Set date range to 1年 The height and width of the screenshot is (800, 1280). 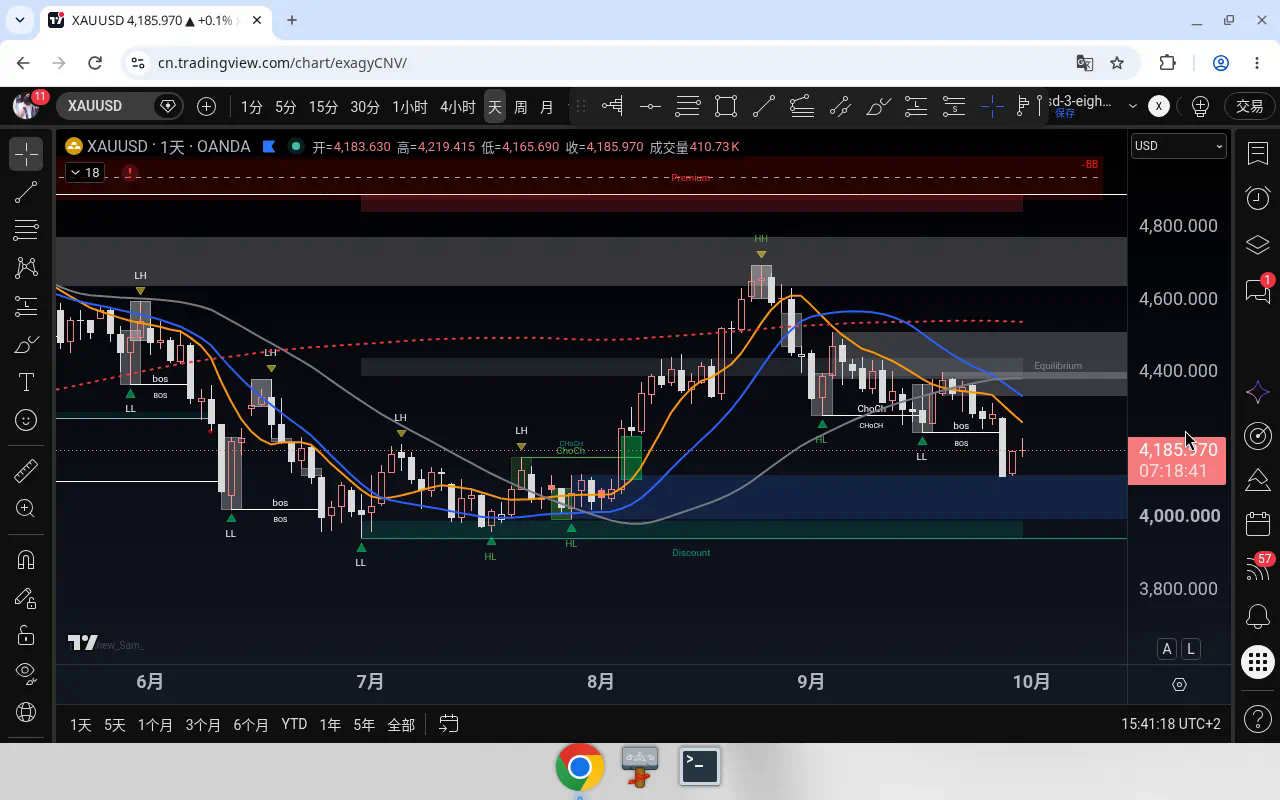330,724
